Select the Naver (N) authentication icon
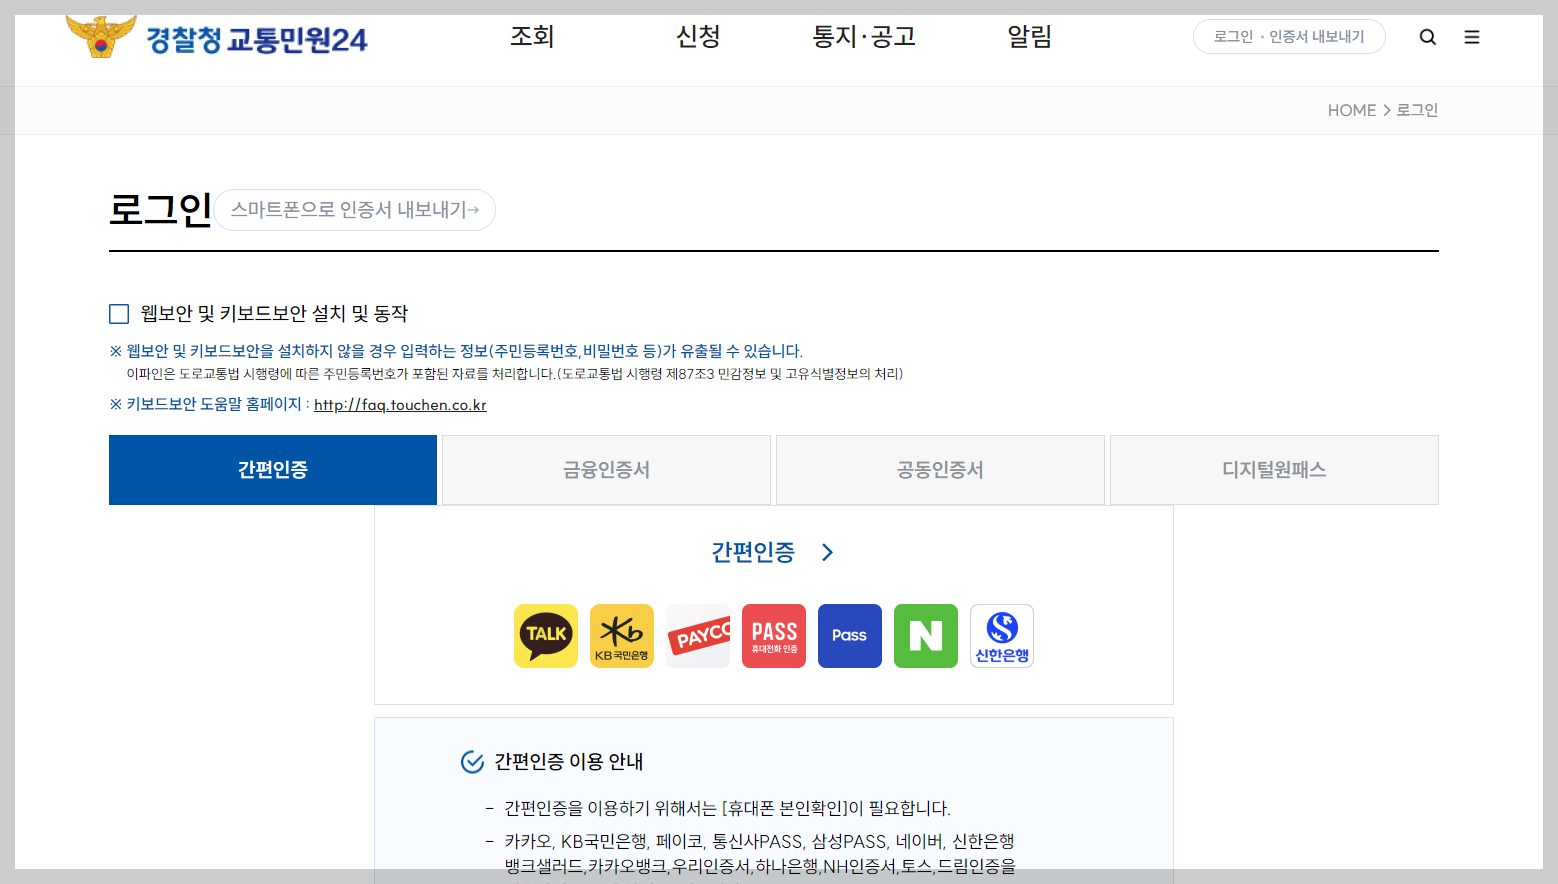The width and height of the screenshot is (1558, 884). [925, 635]
